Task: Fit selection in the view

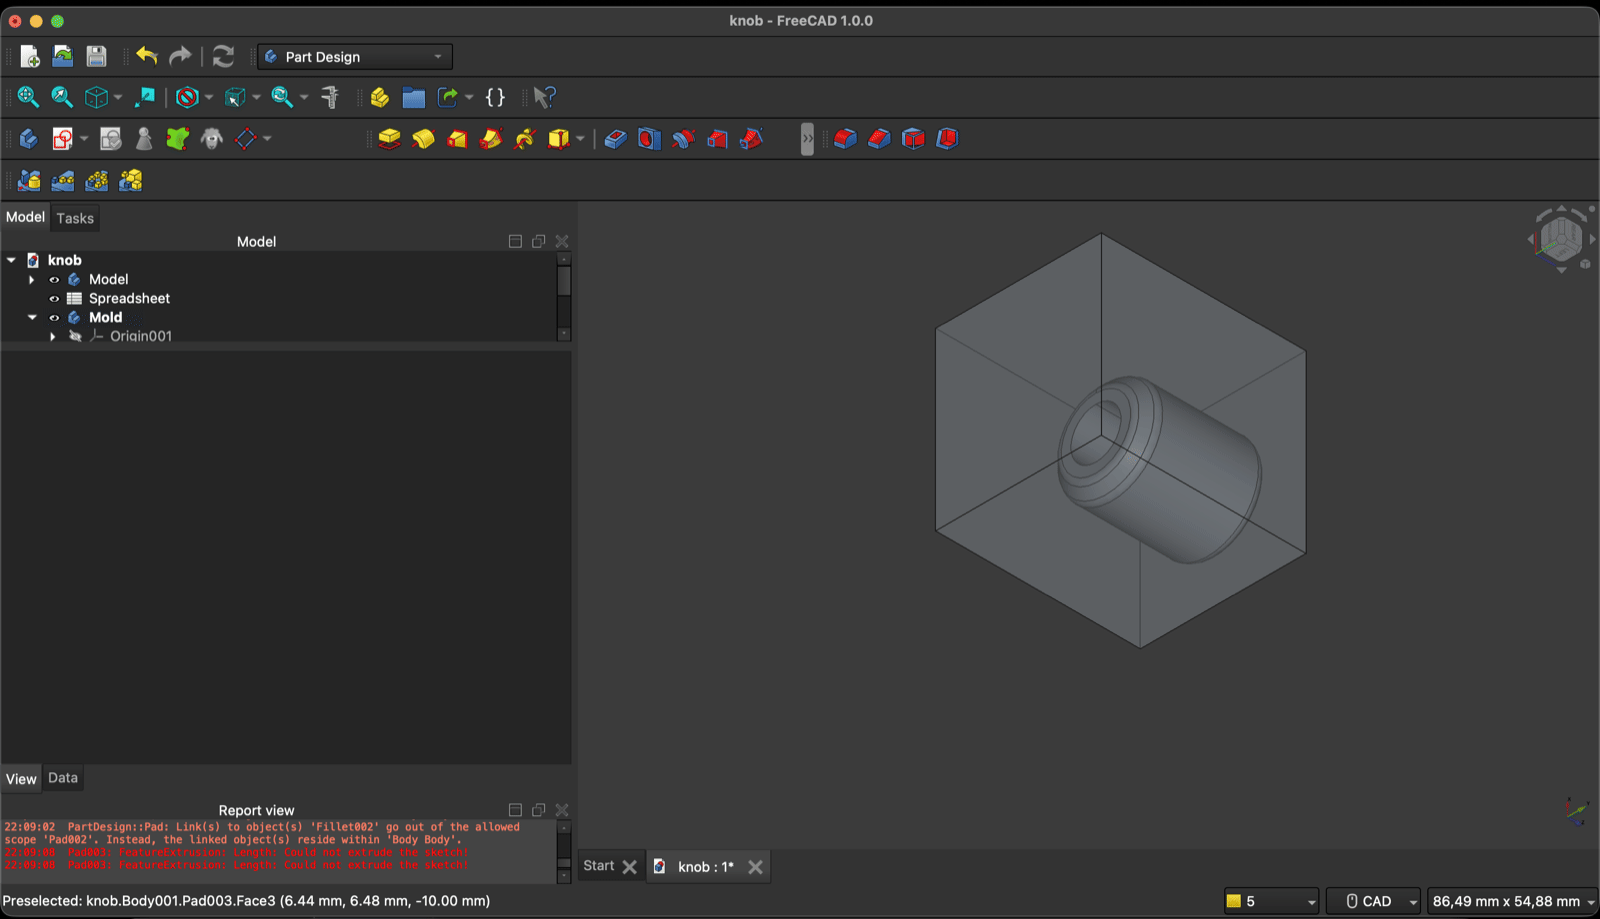Action: (x=62, y=97)
